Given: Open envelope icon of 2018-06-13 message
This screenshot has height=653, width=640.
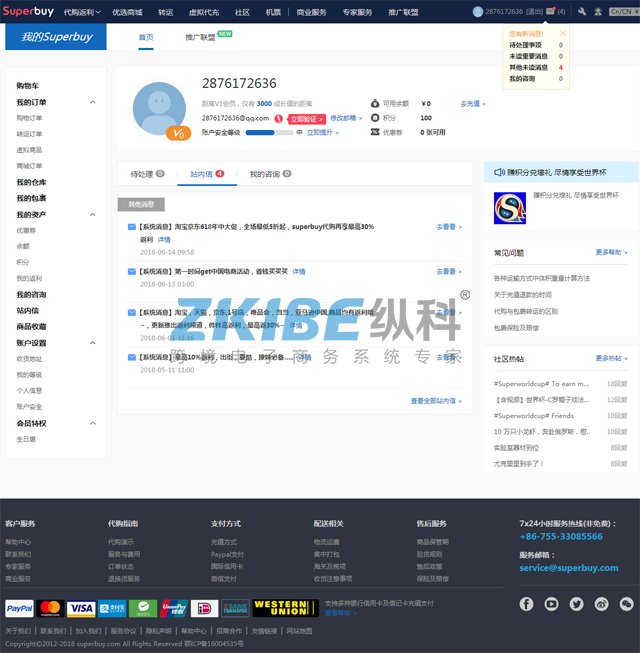Looking at the screenshot, I should 132,272.
